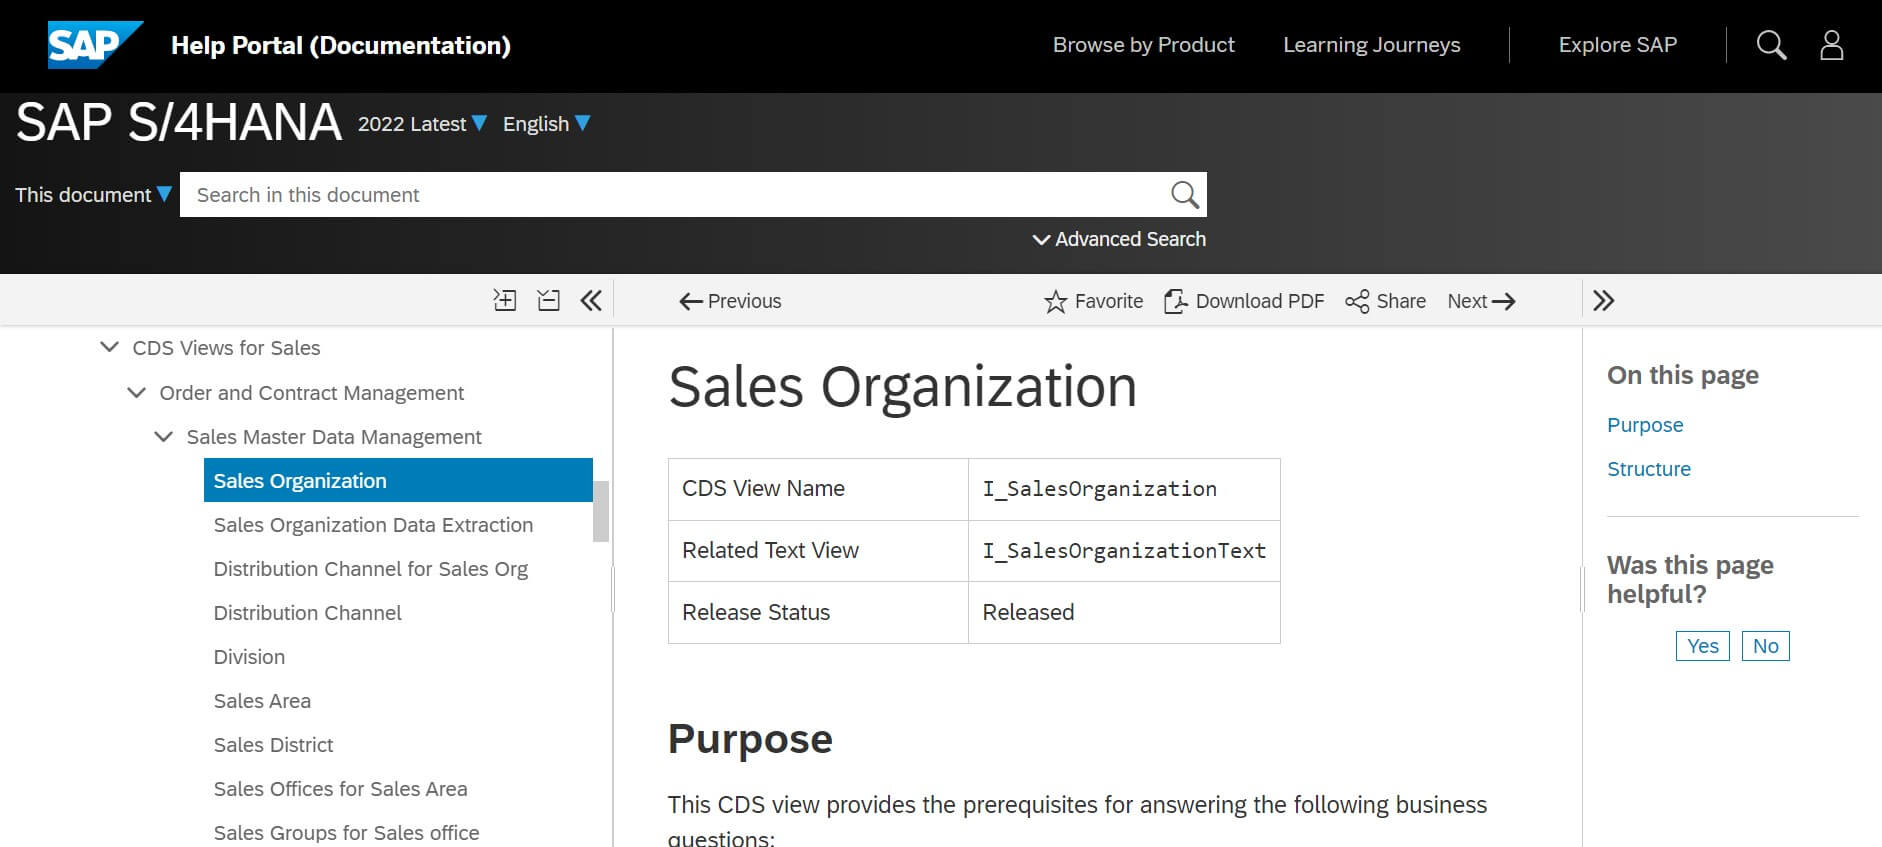Open the This document scope dropdown
This screenshot has width=1882, height=847.
pyautogui.click(x=93, y=195)
